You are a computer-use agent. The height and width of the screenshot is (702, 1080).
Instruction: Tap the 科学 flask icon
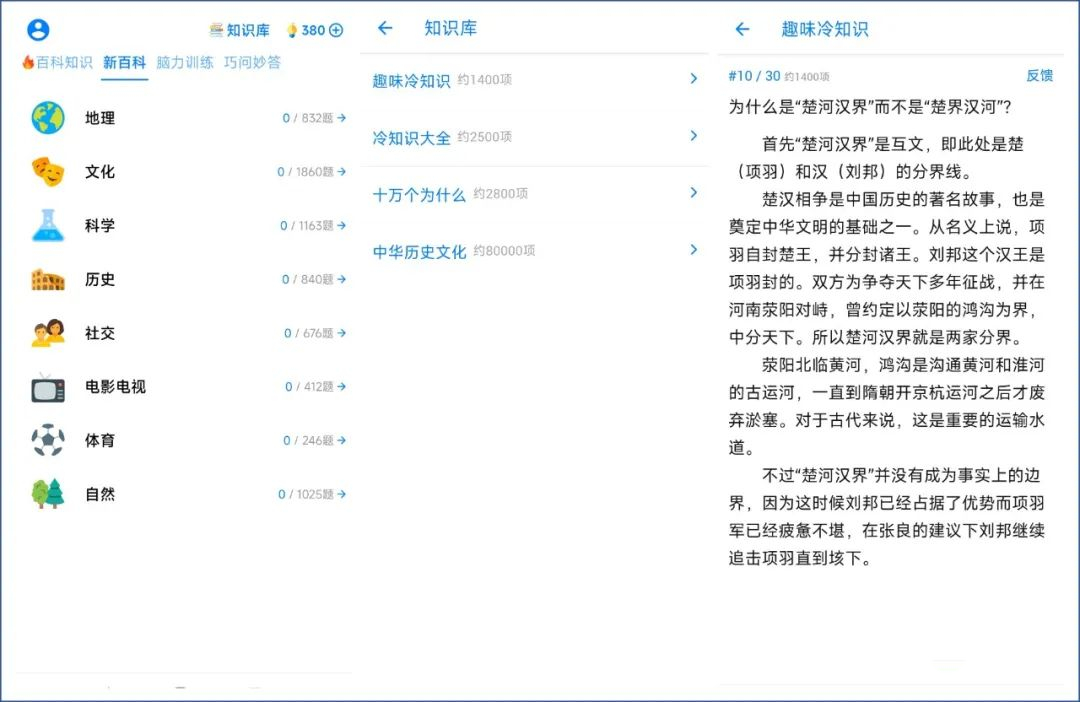tap(42, 225)
